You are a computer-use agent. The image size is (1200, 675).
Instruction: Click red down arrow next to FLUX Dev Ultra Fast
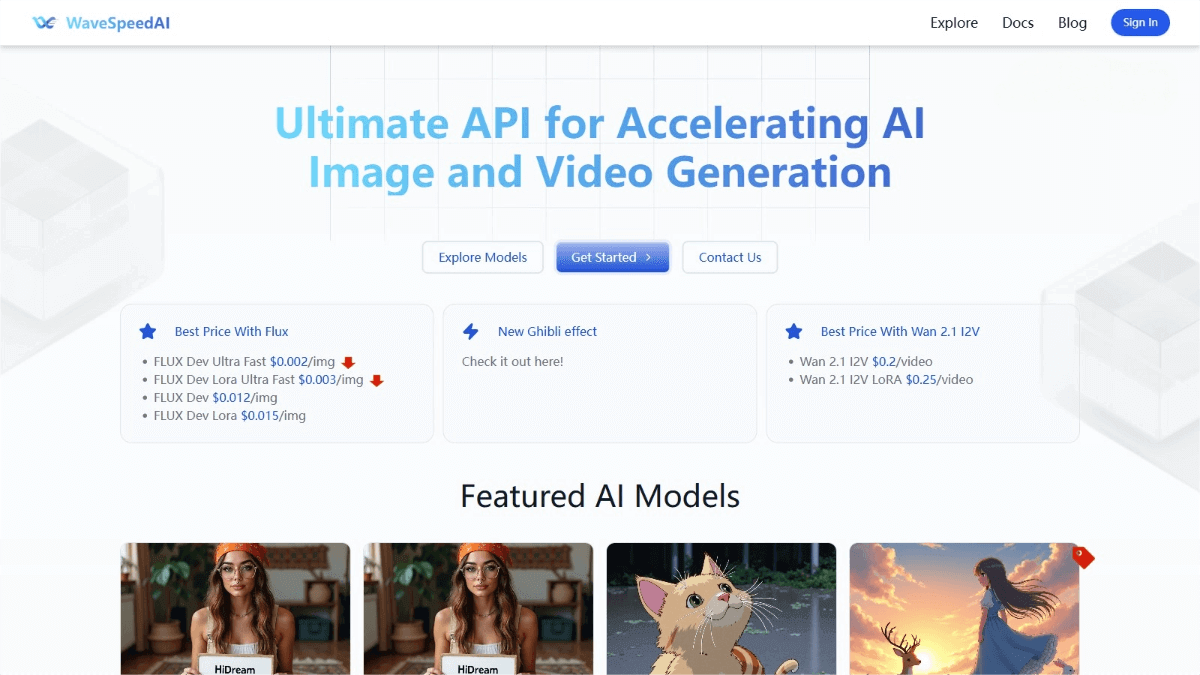348,362
